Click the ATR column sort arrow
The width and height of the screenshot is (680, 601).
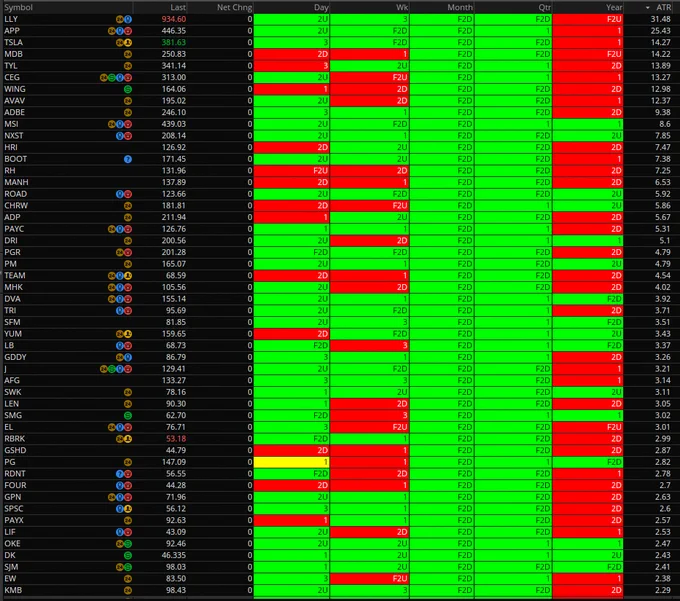click(x=647, y=7)
